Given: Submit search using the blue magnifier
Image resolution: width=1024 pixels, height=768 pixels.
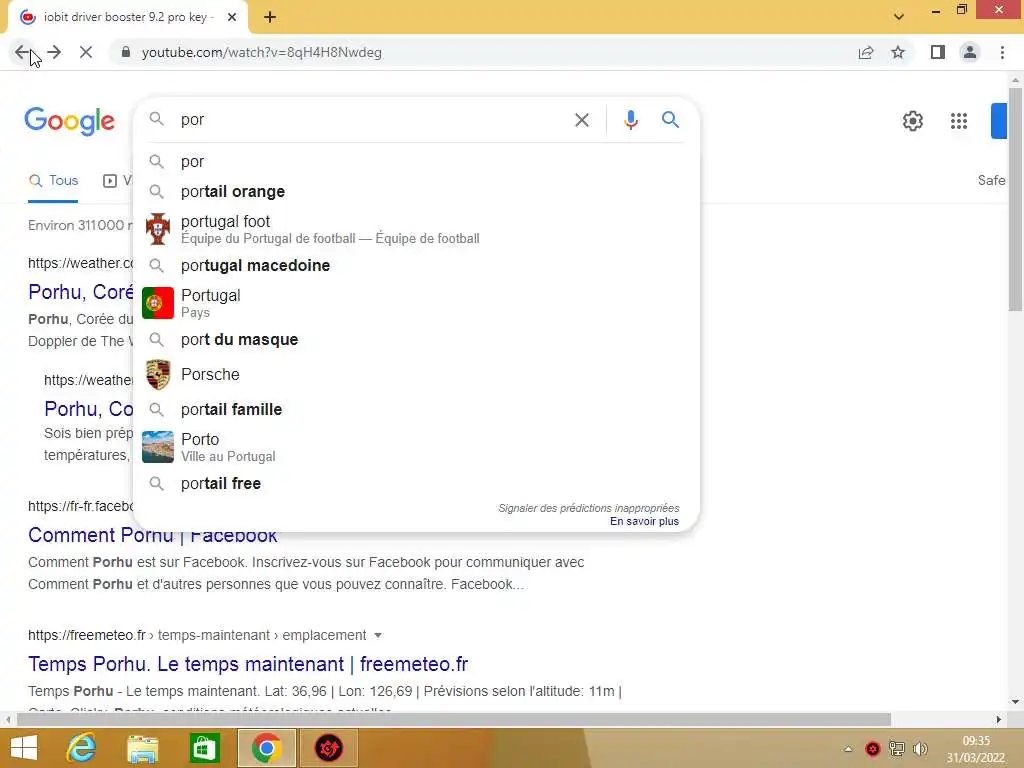Looking at the screenshot, I should (x=671, y=120).
